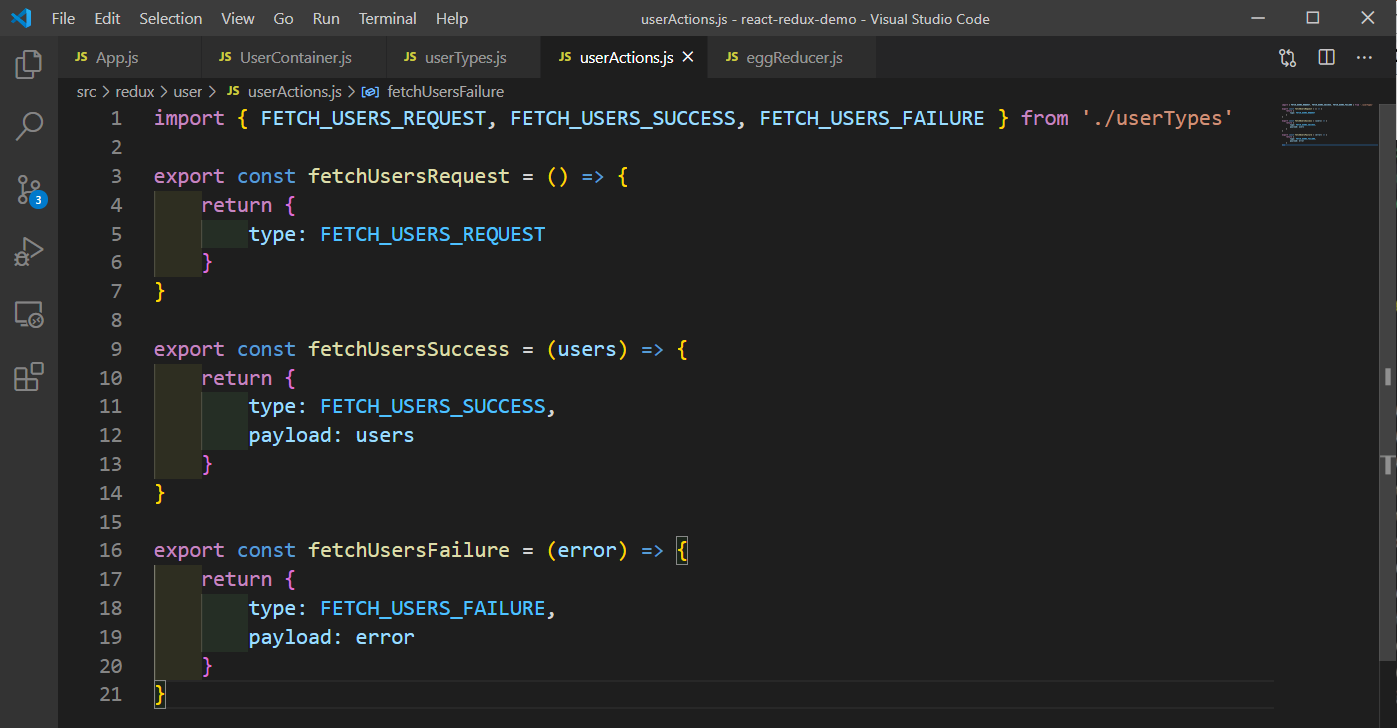
Task: Click the import keyword on line 1
Action: coord(189,118)
